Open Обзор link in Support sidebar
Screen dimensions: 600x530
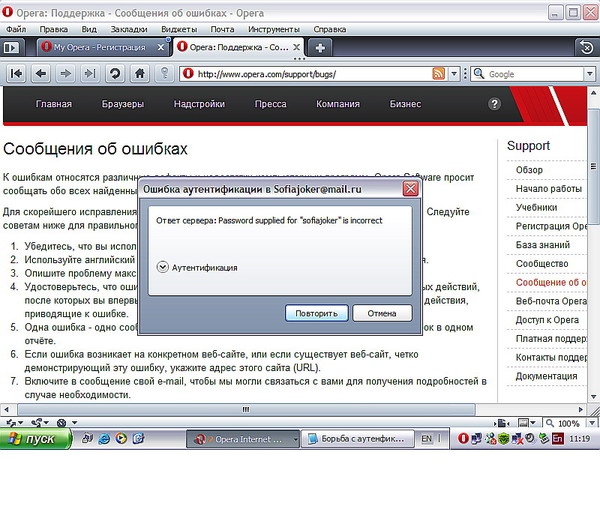click(x=529, y=170)
